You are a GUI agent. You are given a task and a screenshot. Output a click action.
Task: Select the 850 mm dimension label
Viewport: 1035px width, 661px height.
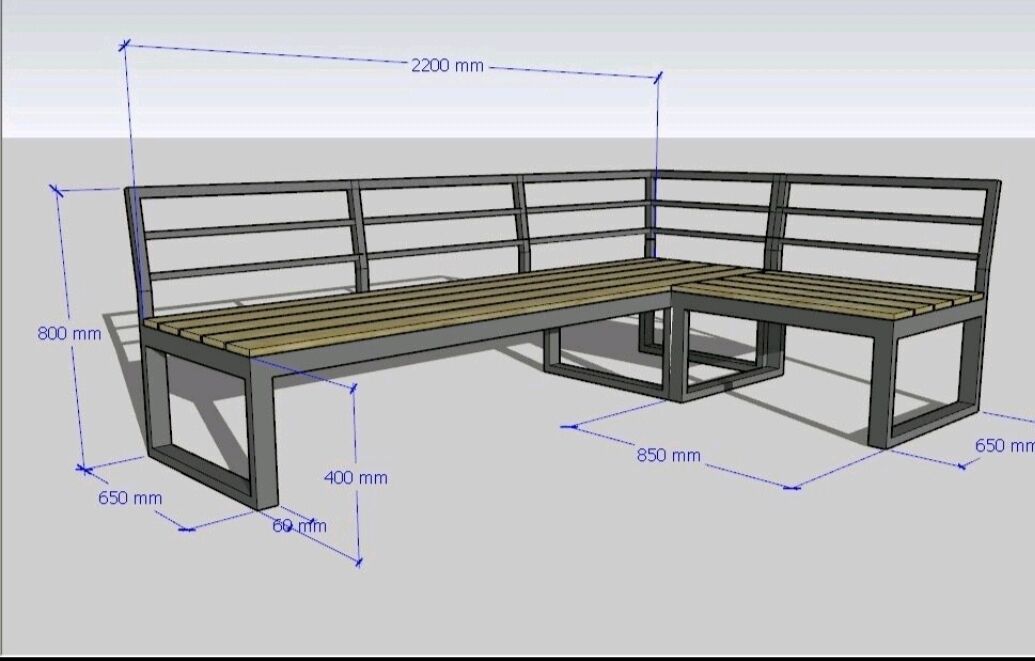coord(669,455)
